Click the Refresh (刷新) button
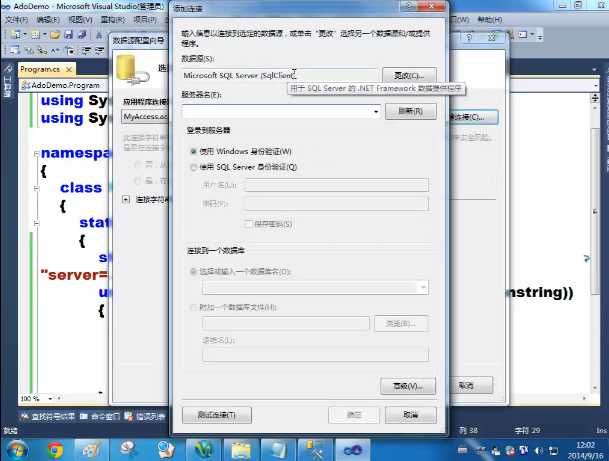This screenshot has width=609, height=461. [x=411, y=111]
